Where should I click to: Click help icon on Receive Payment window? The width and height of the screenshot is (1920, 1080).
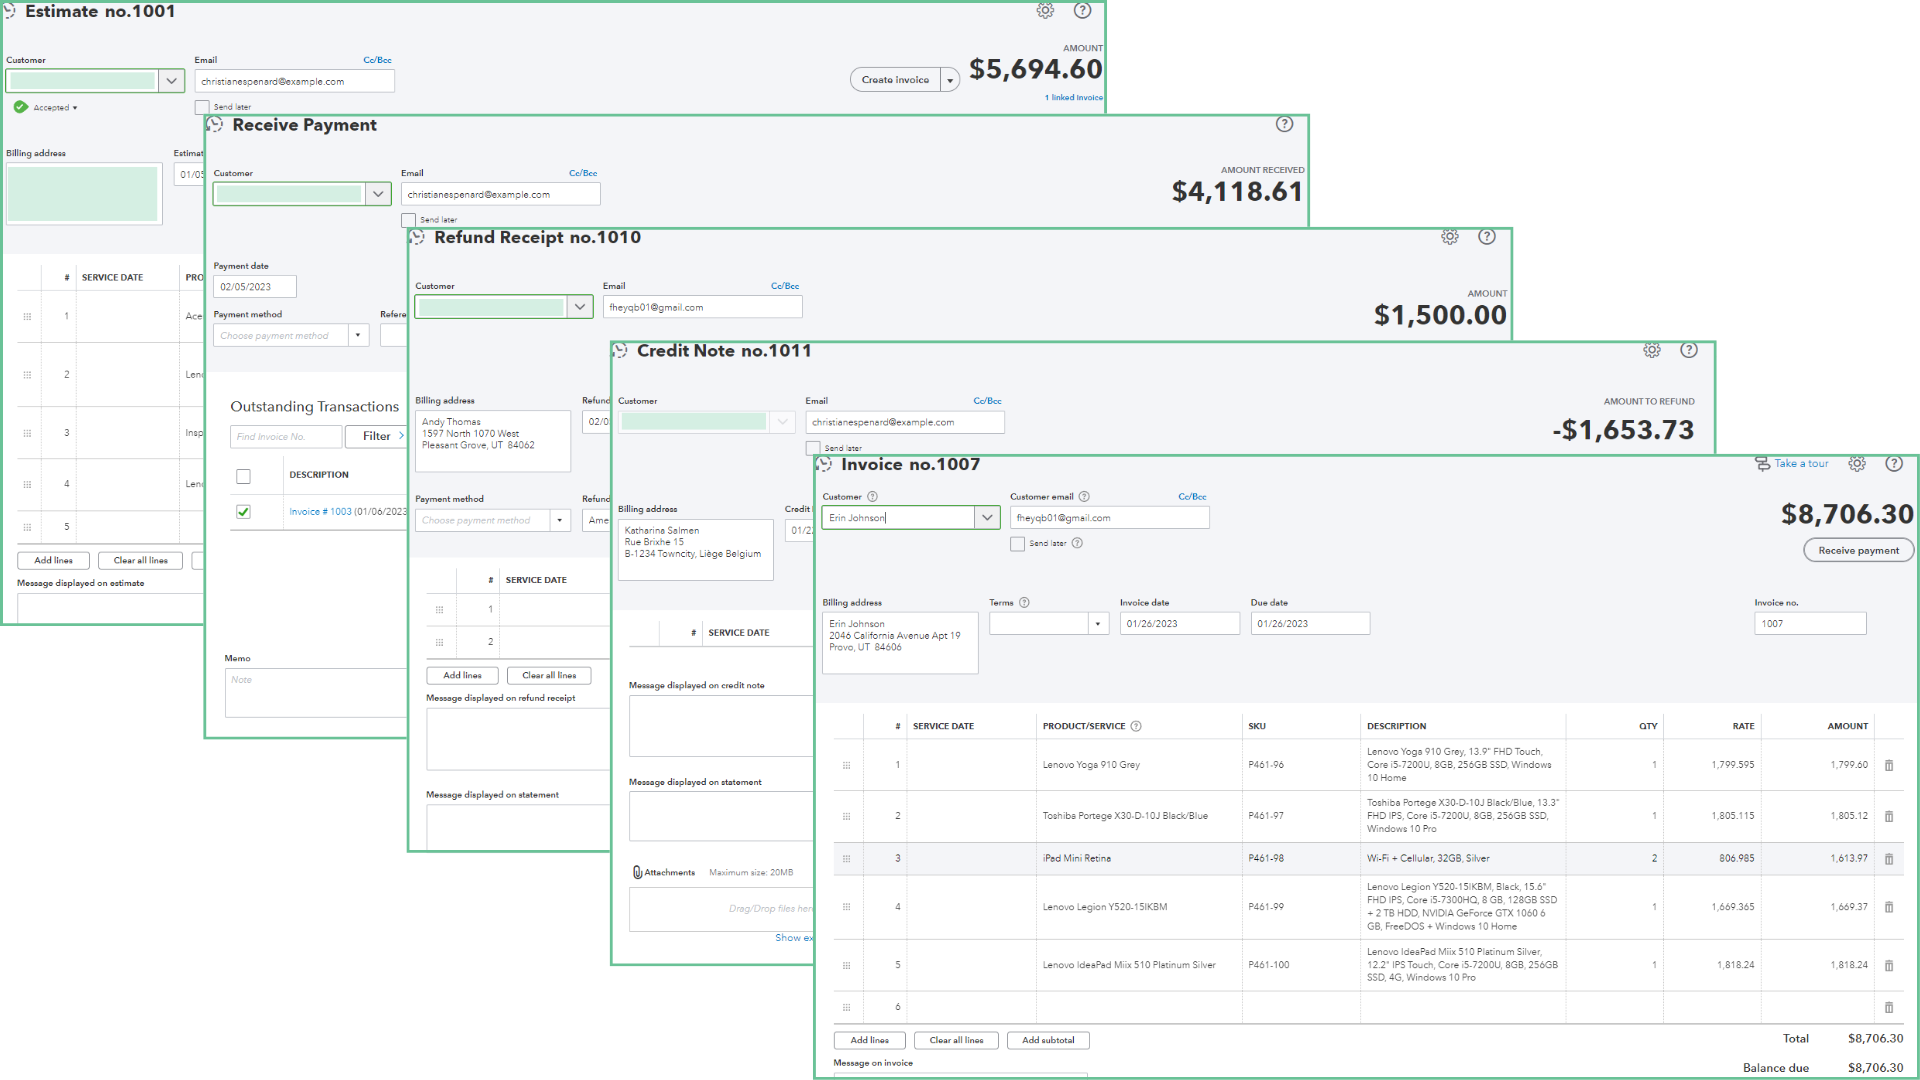(1285, 124)
